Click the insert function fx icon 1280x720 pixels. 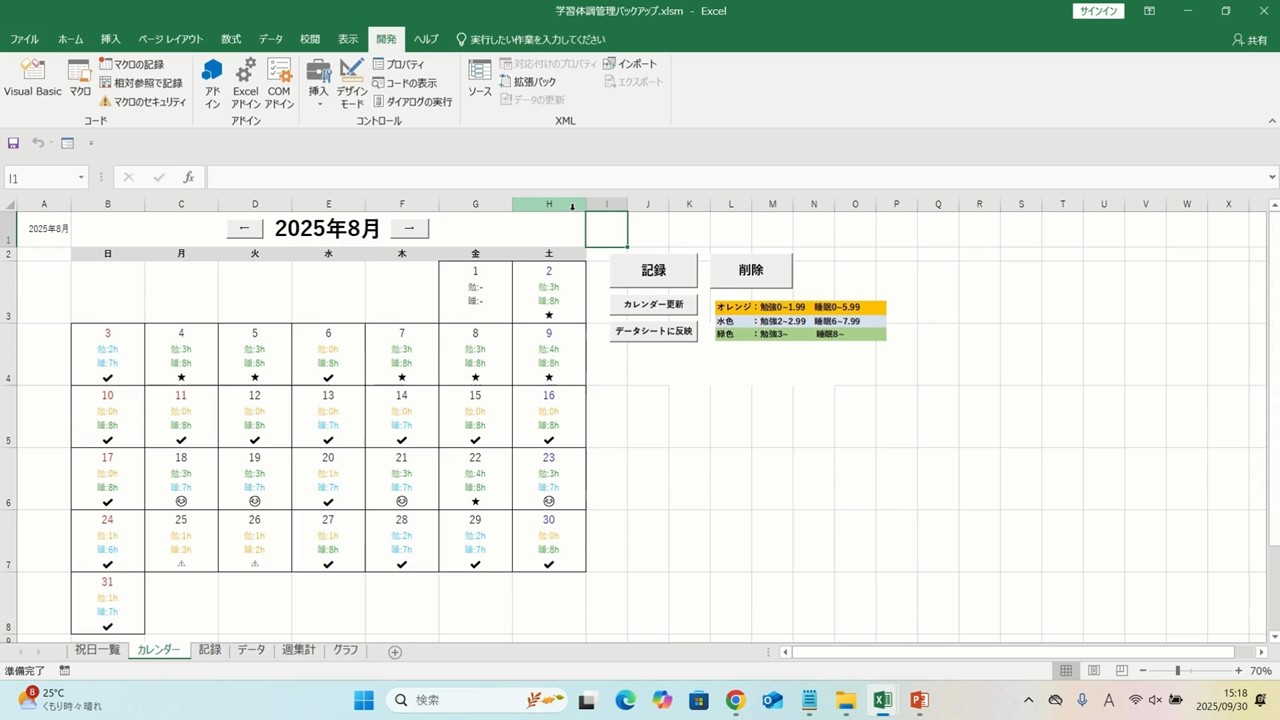coord(188,178)
